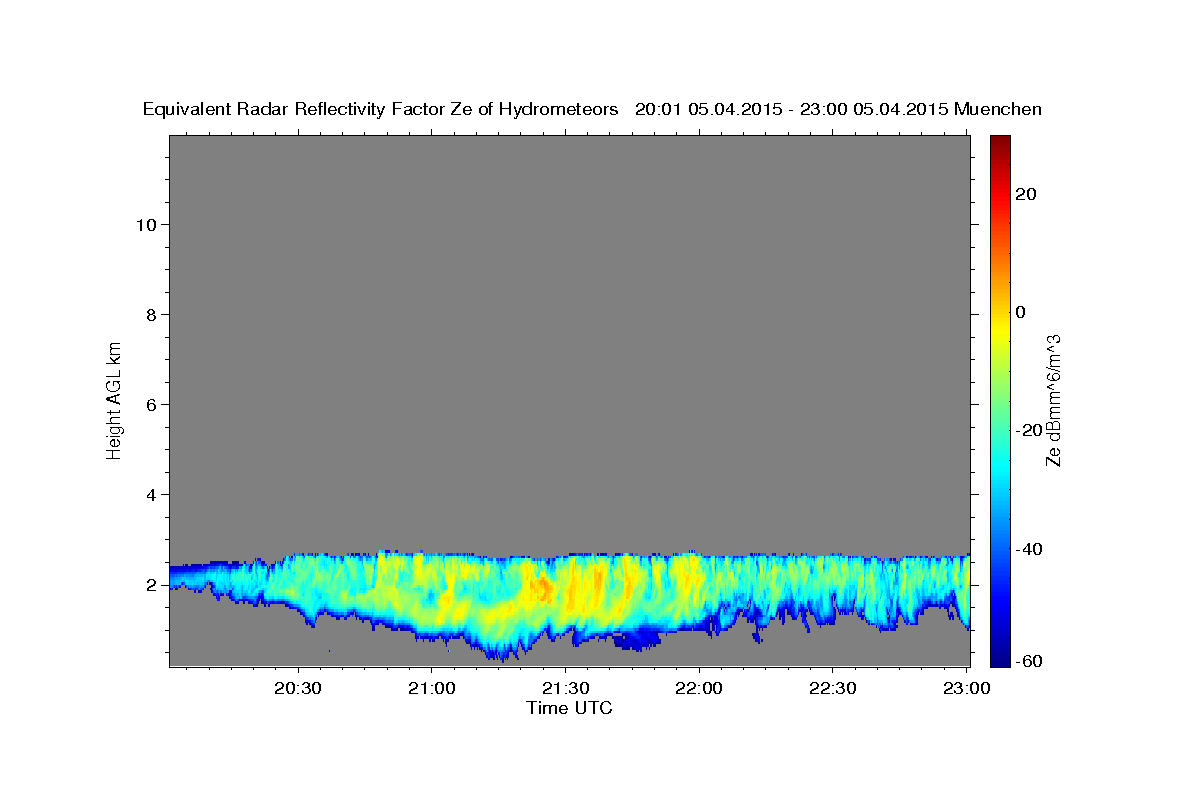Click the orange high-reflectivity core near 21:25
This screenshot has width=1200, height=800.
(x=542, y=587)
